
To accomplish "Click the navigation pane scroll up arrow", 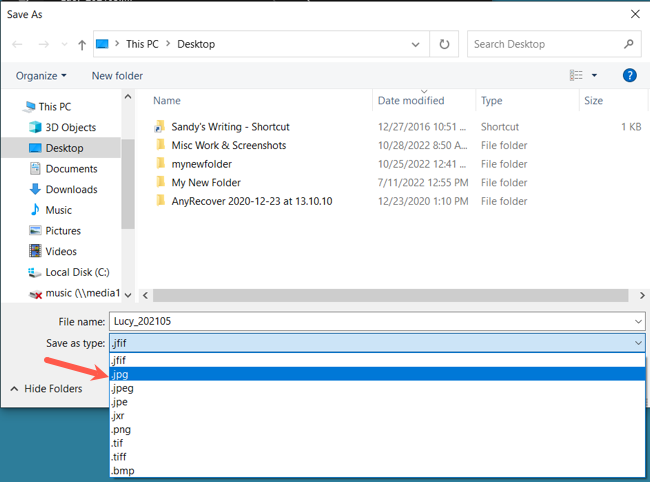I will [x=128, y=97].
